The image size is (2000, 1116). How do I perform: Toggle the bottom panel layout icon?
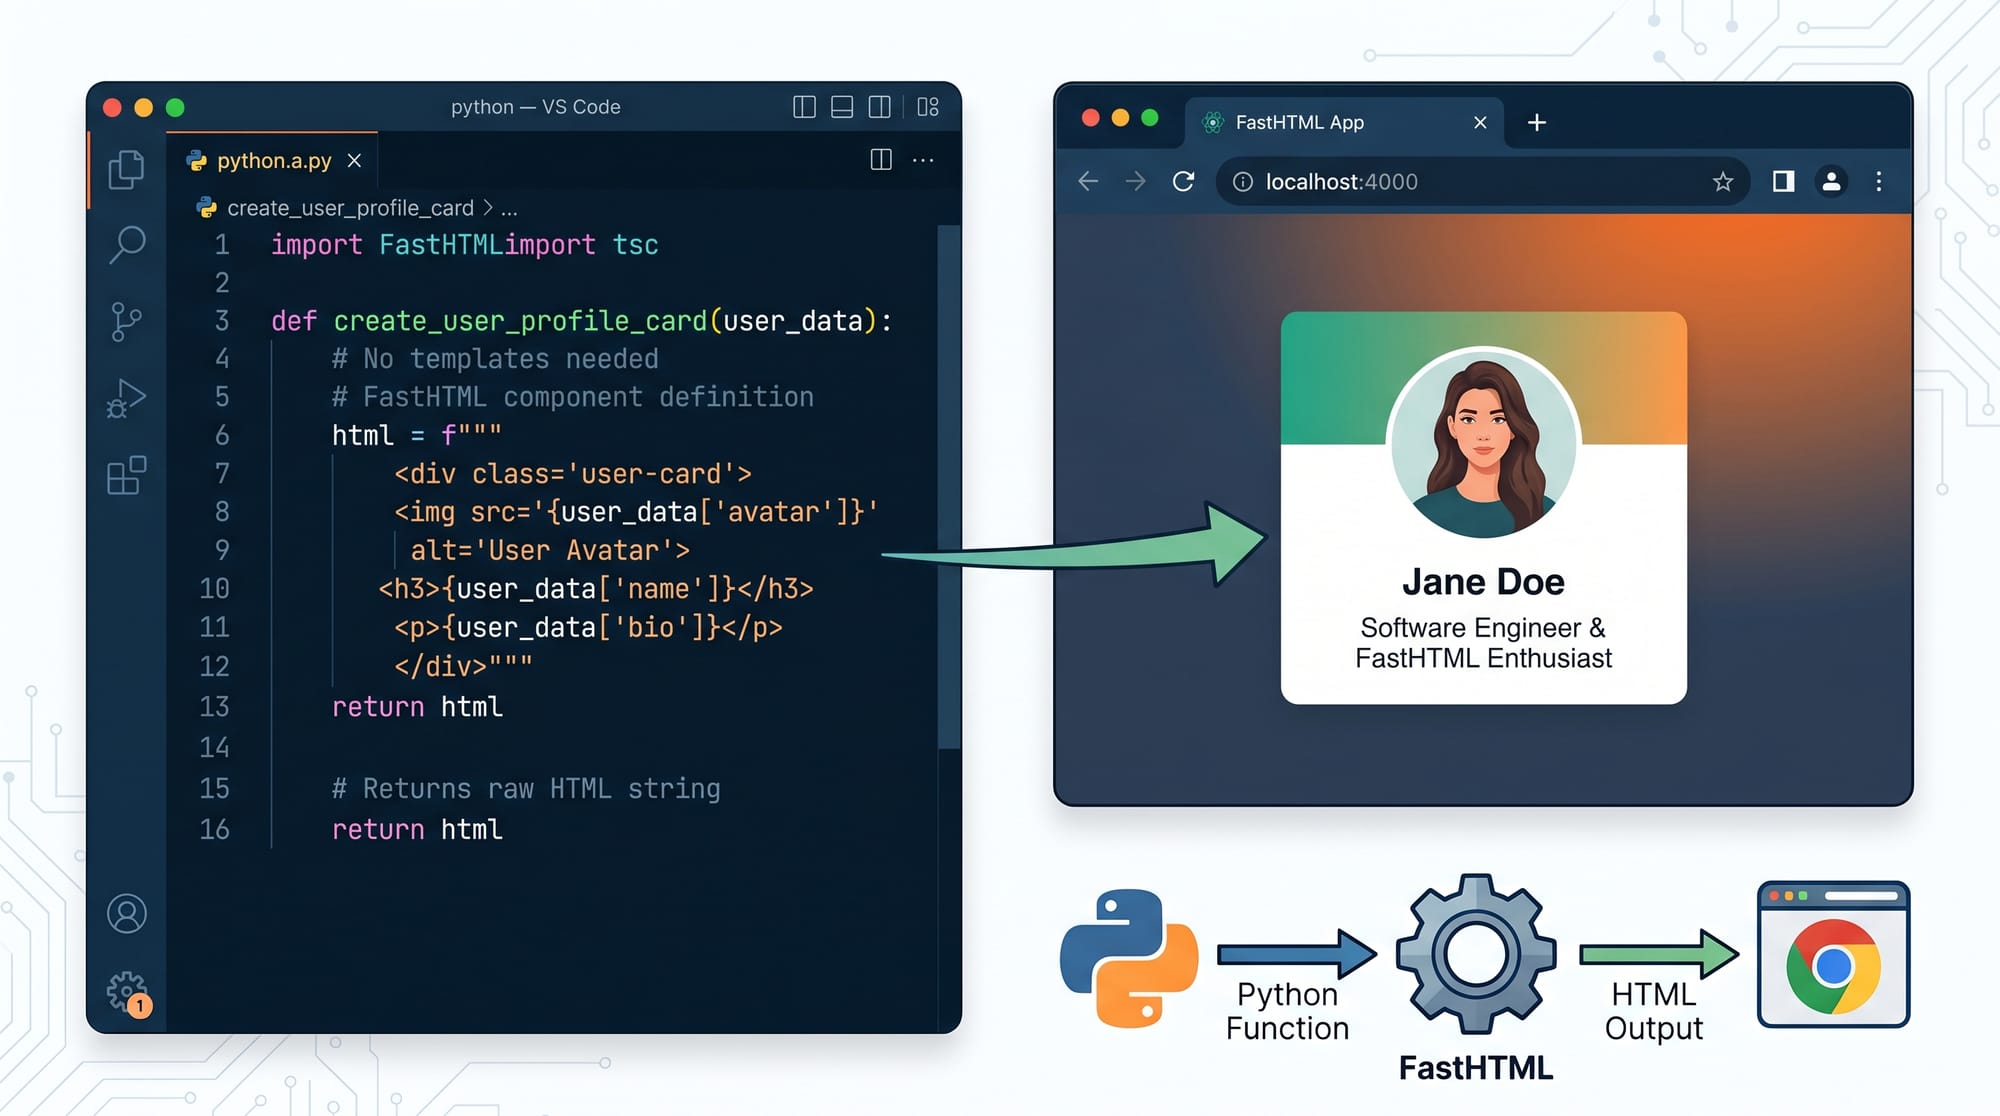point(842,107)
